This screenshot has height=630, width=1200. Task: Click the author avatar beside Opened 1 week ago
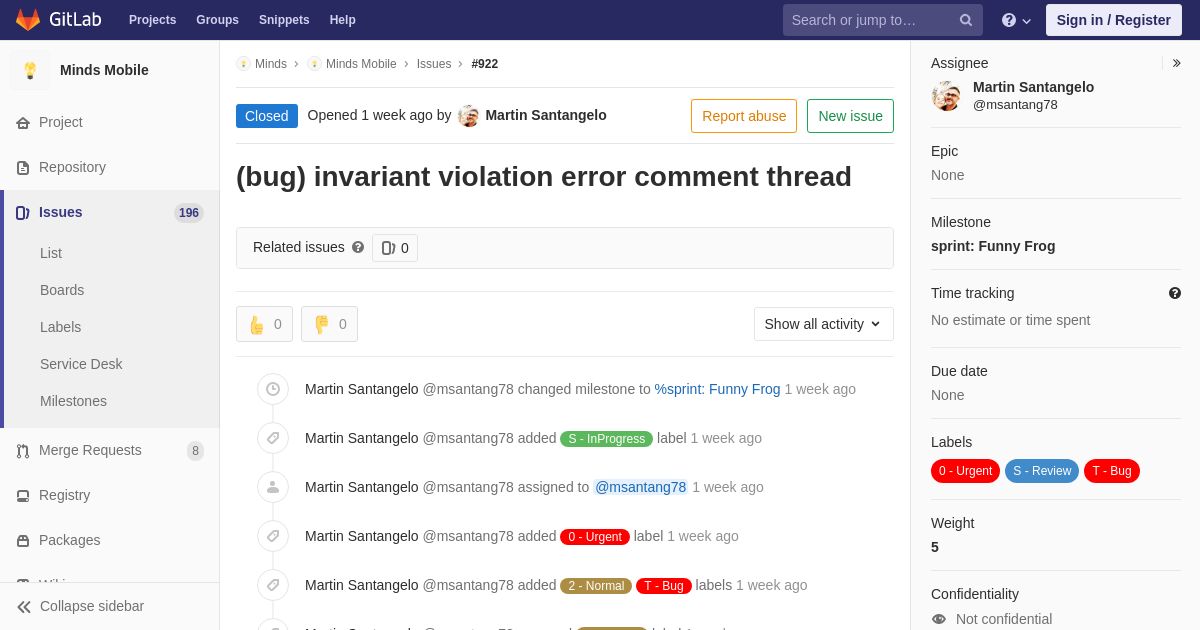click(468, 116)
